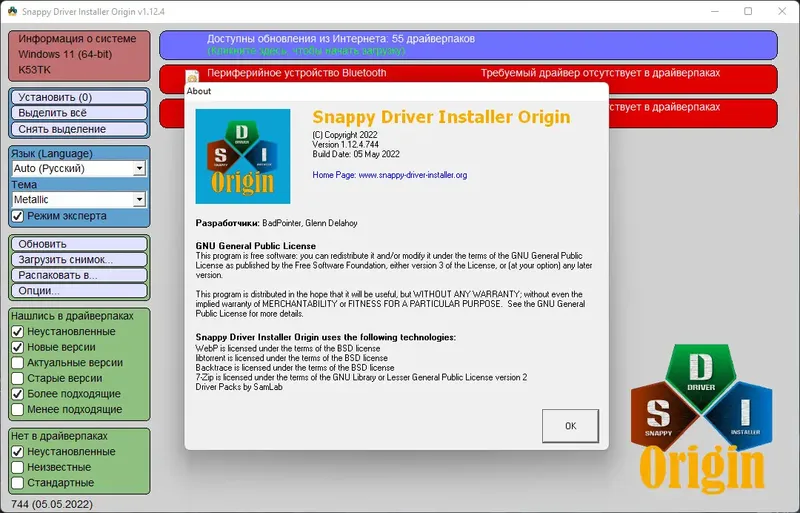Open Опции... settings entry

80,290
